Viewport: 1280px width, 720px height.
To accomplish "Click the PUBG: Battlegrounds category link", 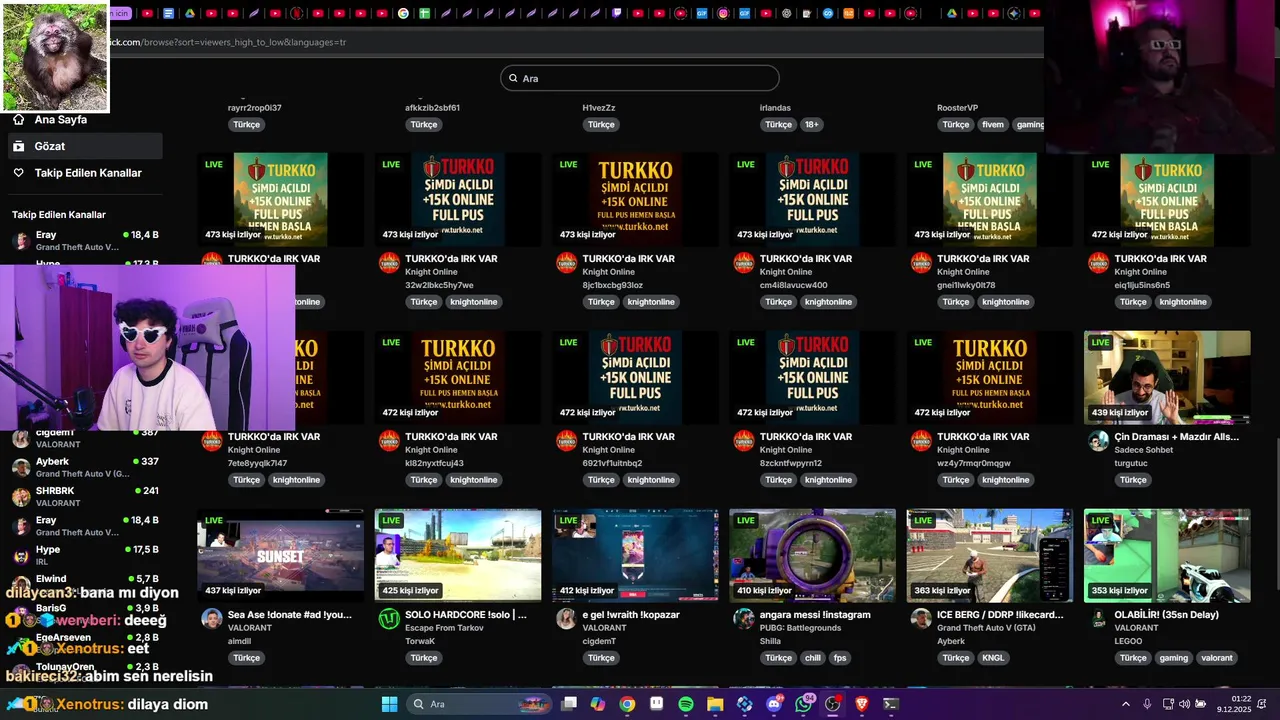I will 801,628.
